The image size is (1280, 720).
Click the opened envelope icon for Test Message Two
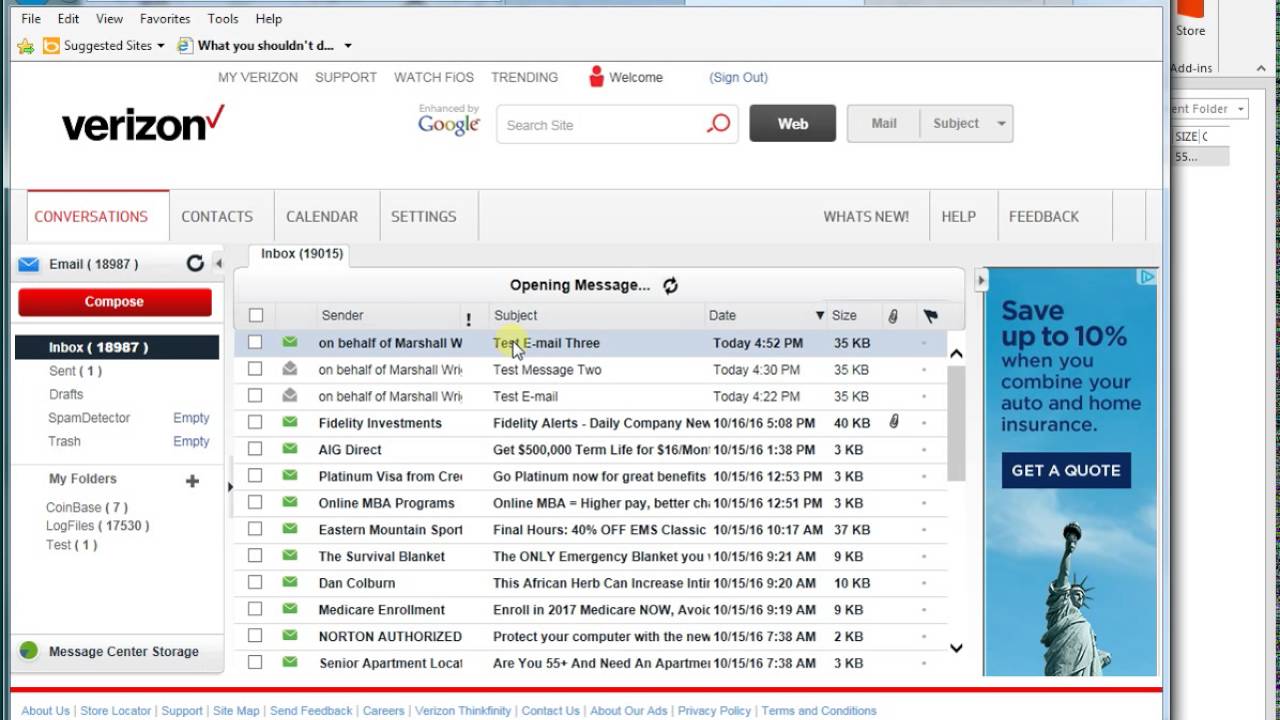[x=290, y=369]
